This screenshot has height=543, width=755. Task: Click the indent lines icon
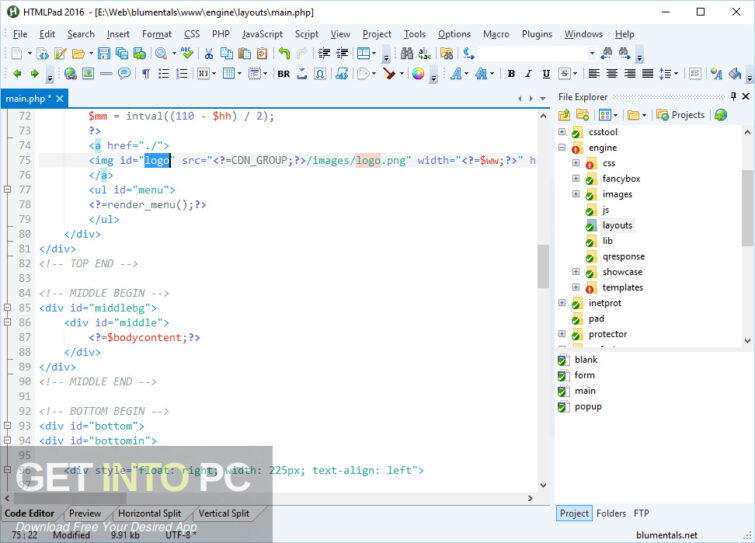coord(325,53)
